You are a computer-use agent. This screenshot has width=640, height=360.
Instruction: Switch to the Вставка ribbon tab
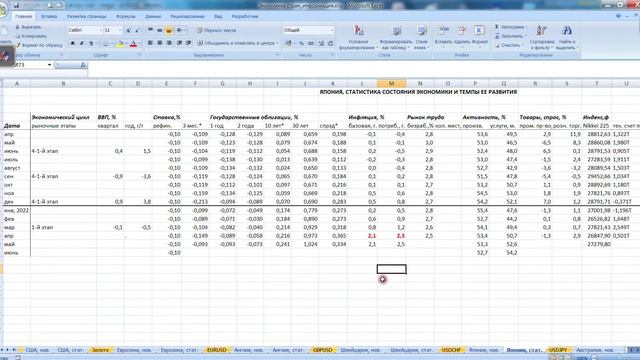(x=49, y=16)
